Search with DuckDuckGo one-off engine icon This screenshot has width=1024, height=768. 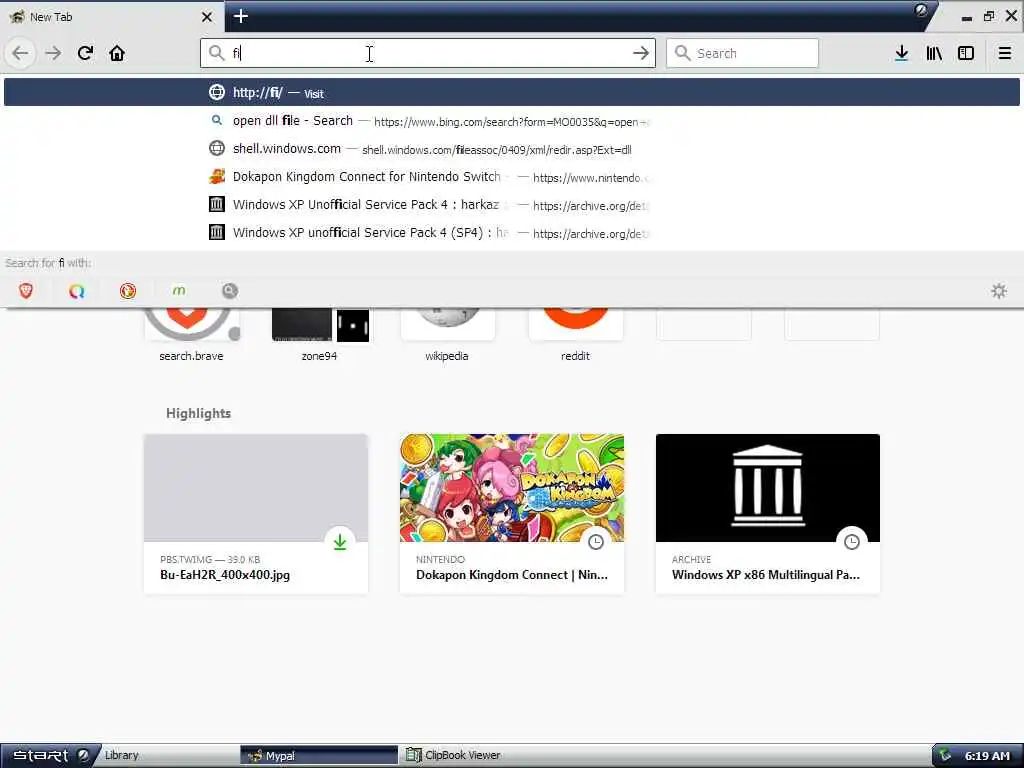[128, 291]
